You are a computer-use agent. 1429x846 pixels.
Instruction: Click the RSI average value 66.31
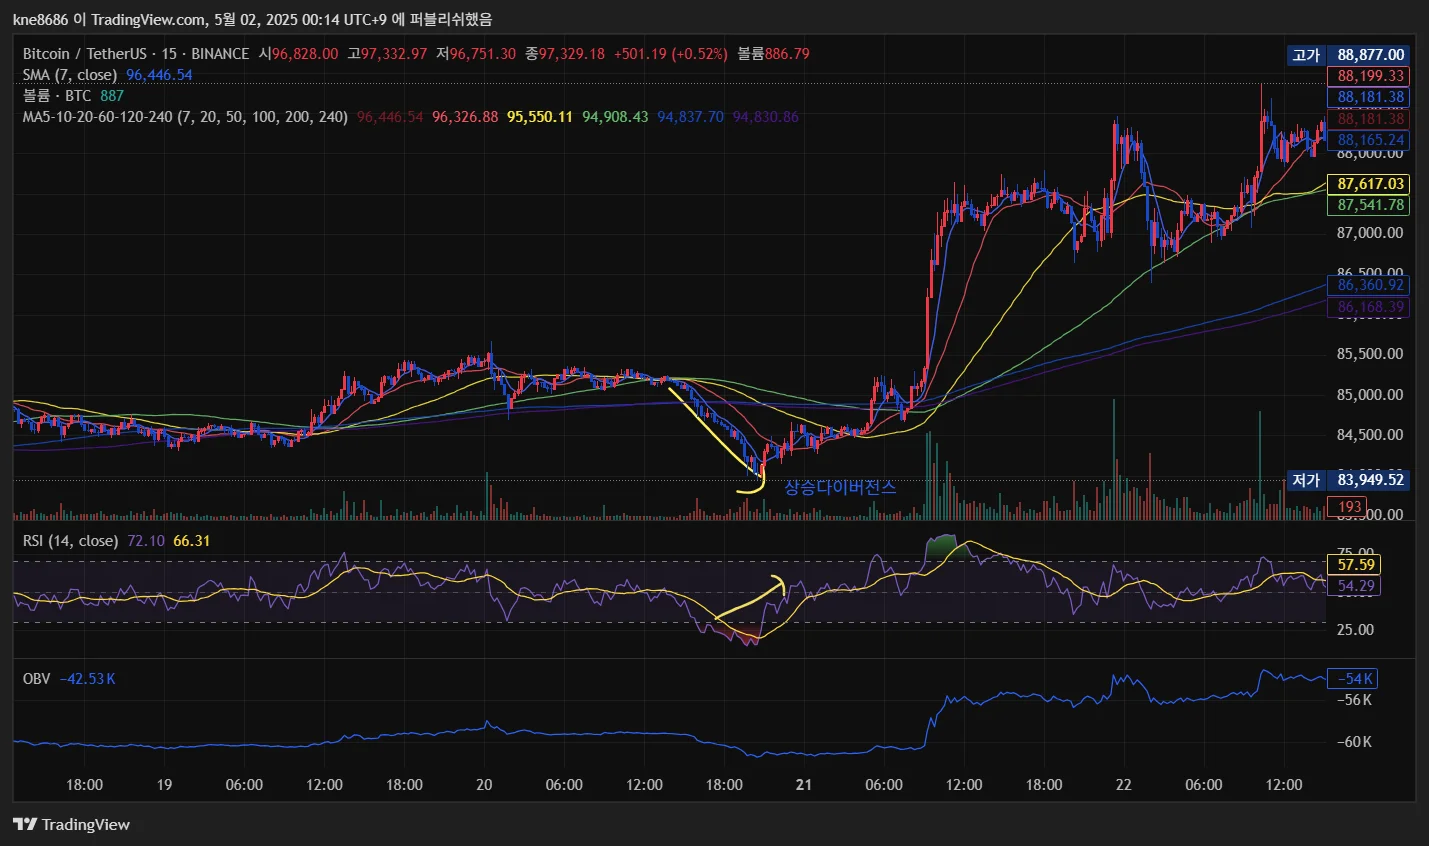[x=192, y=541]
